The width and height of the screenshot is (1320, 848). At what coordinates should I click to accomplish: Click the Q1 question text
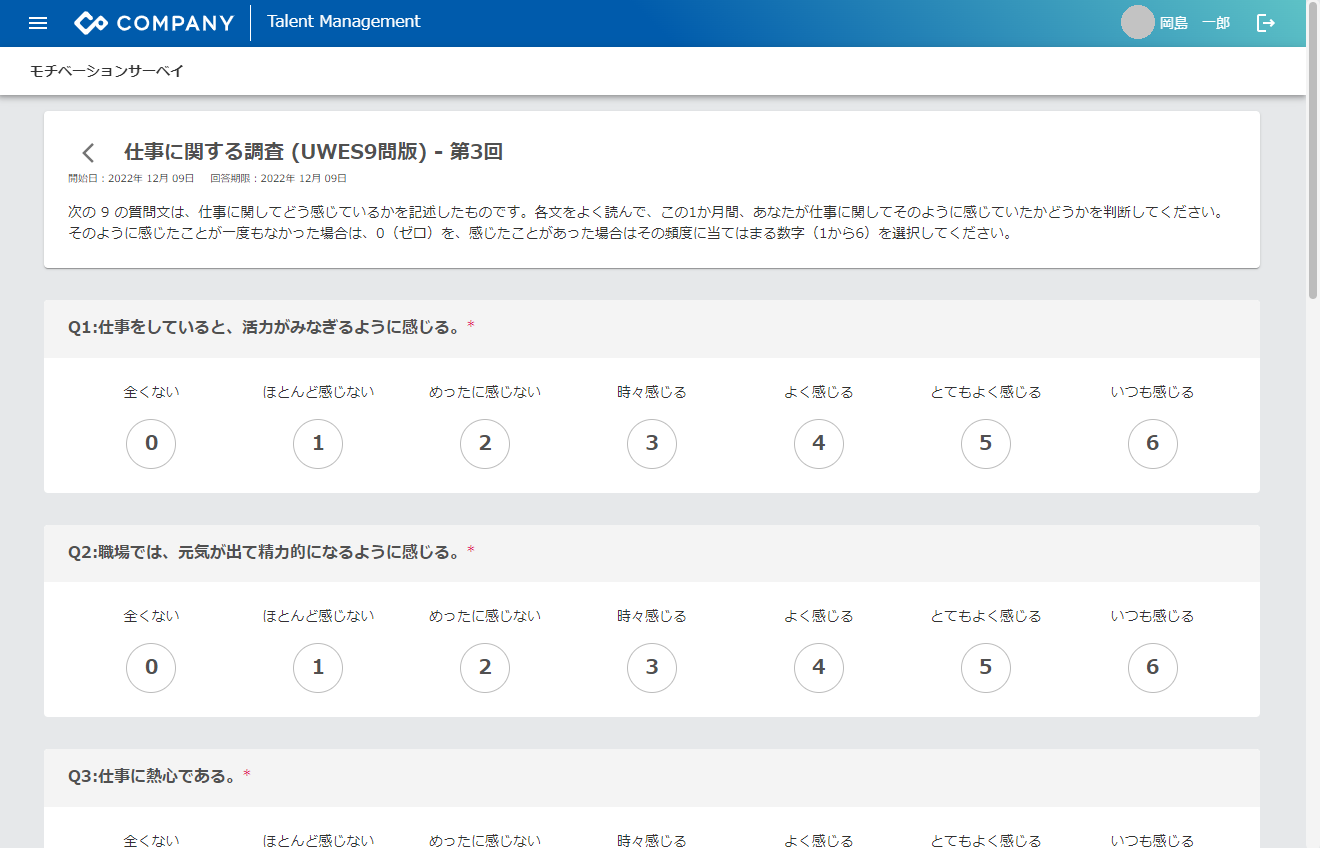pyautogui.click(x=265, y=327)
